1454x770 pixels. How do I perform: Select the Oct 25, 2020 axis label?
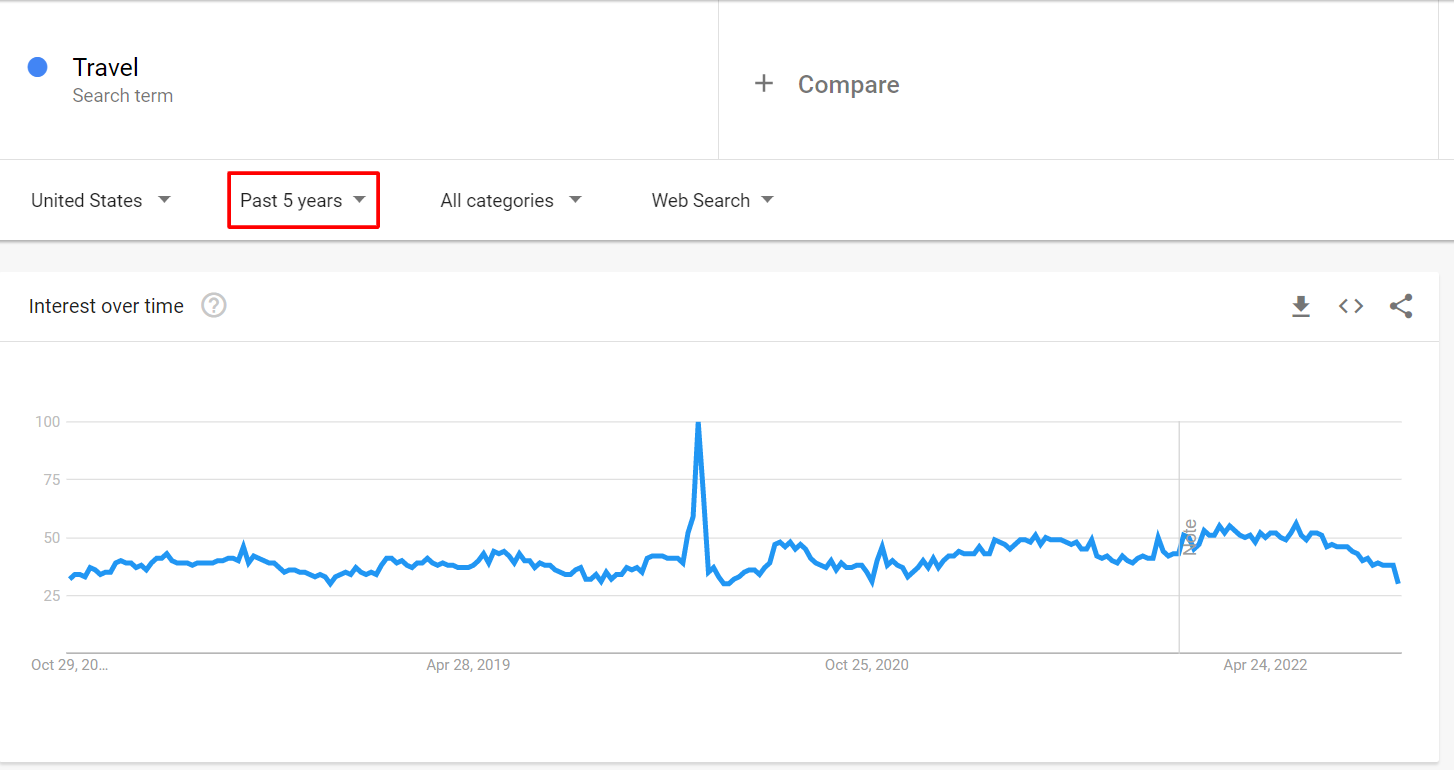point(866,665)
